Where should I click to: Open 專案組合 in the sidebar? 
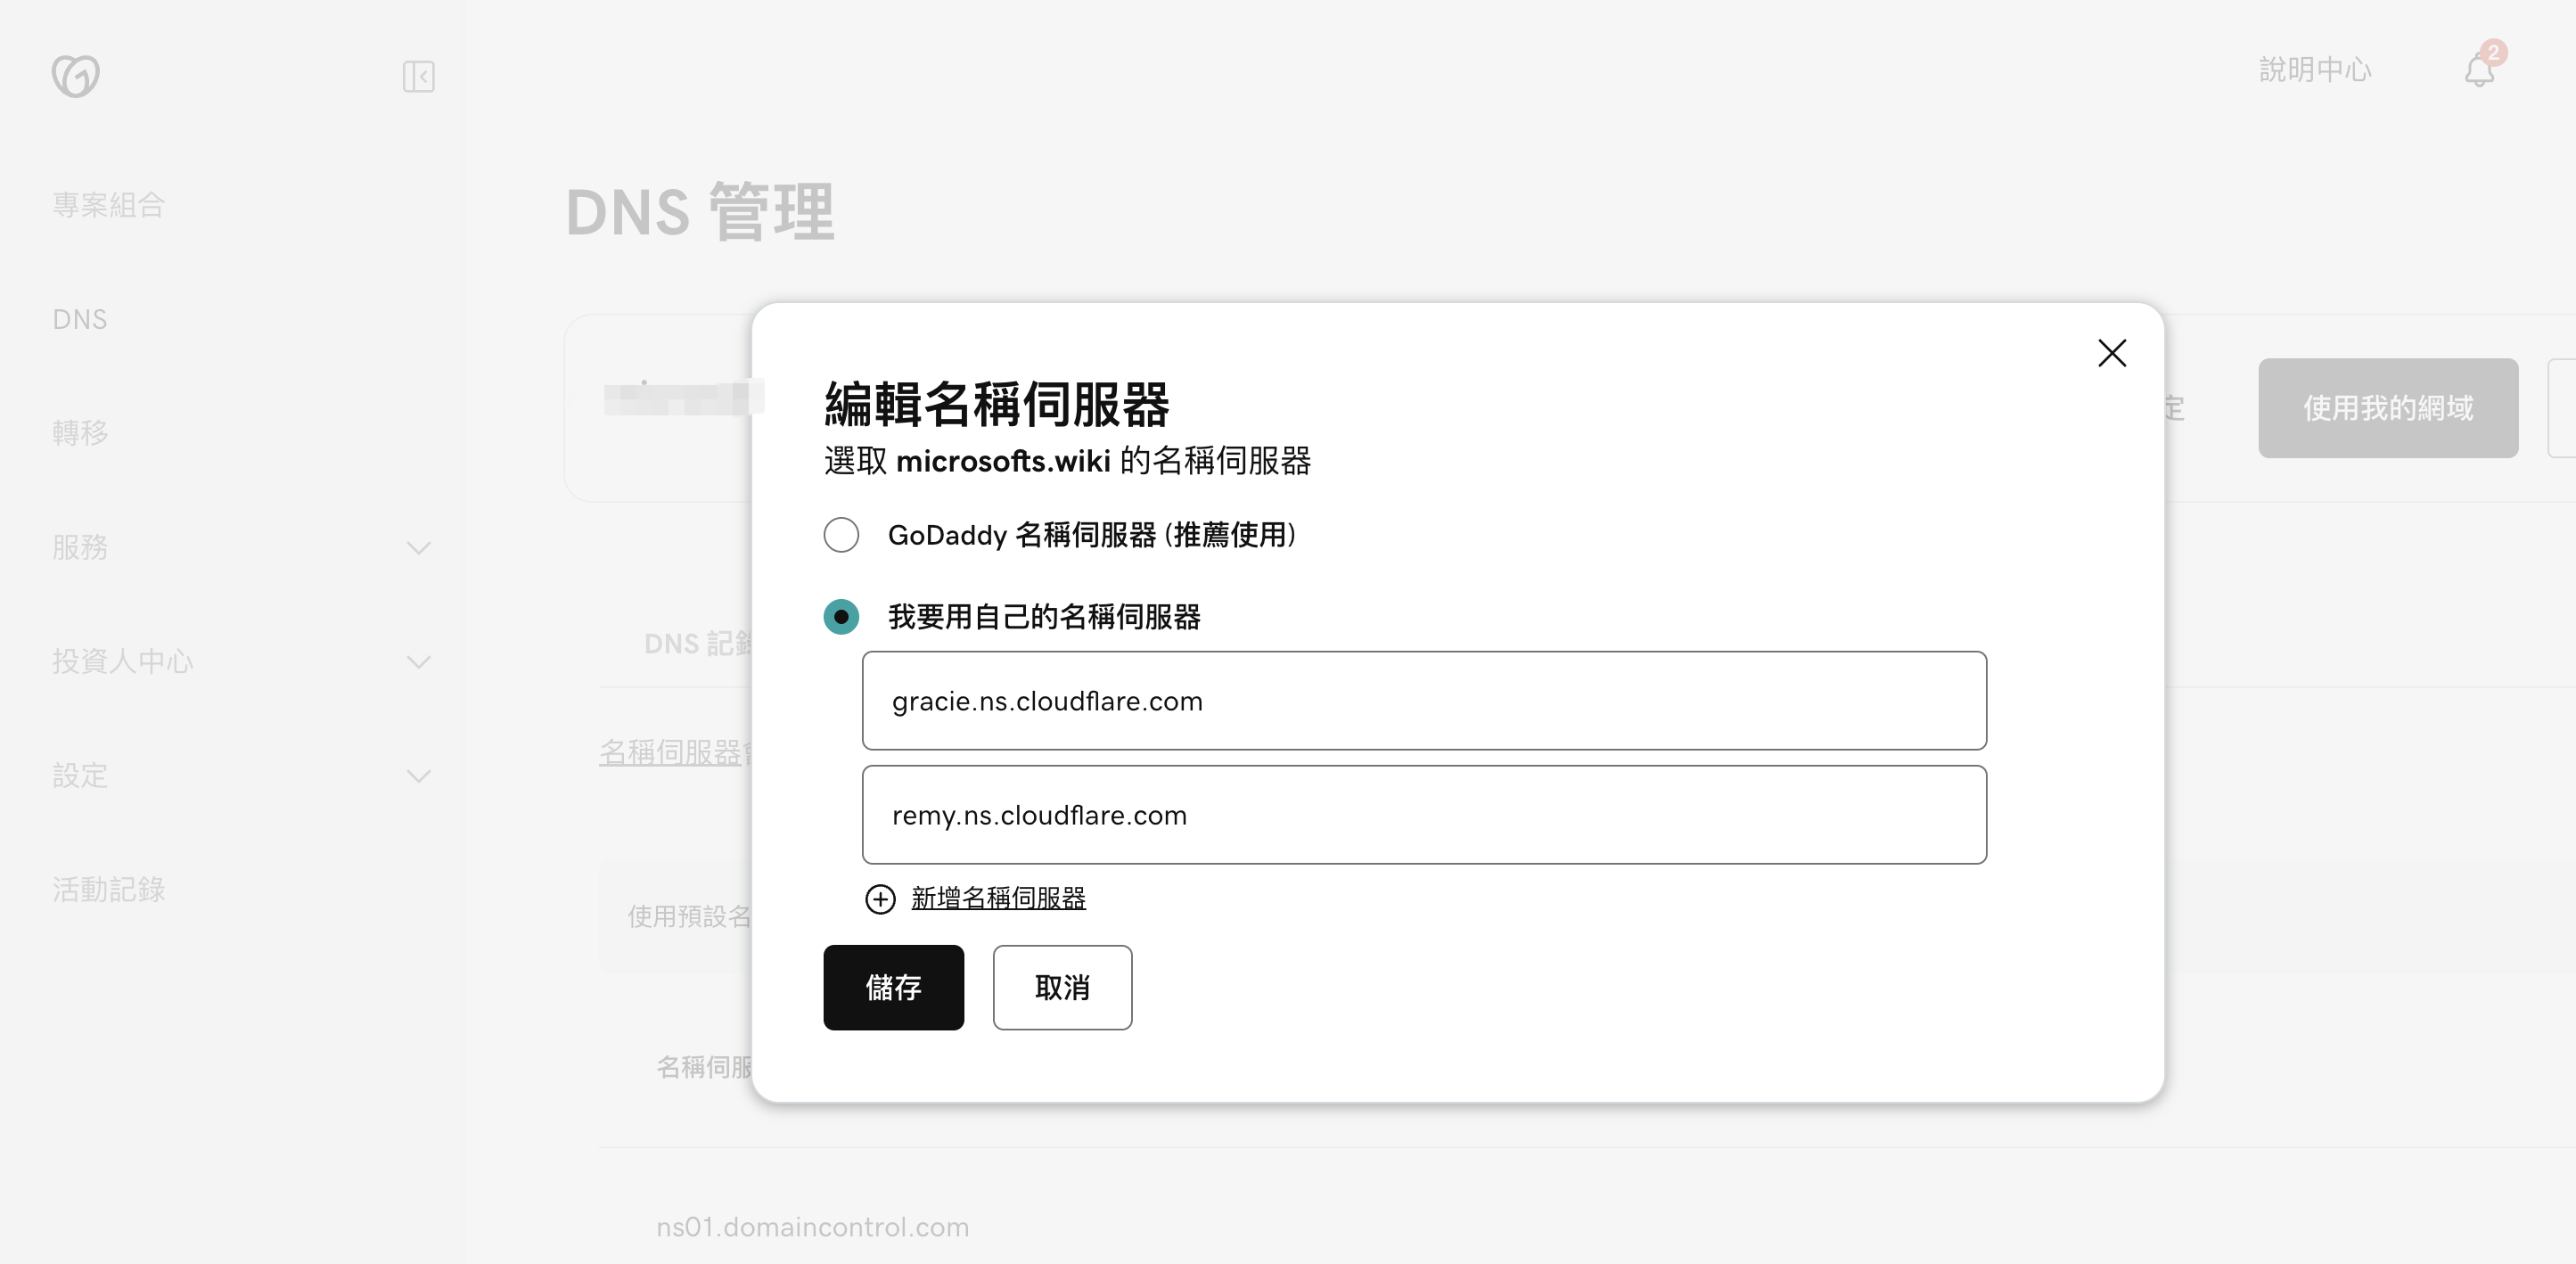pos(108,205)
